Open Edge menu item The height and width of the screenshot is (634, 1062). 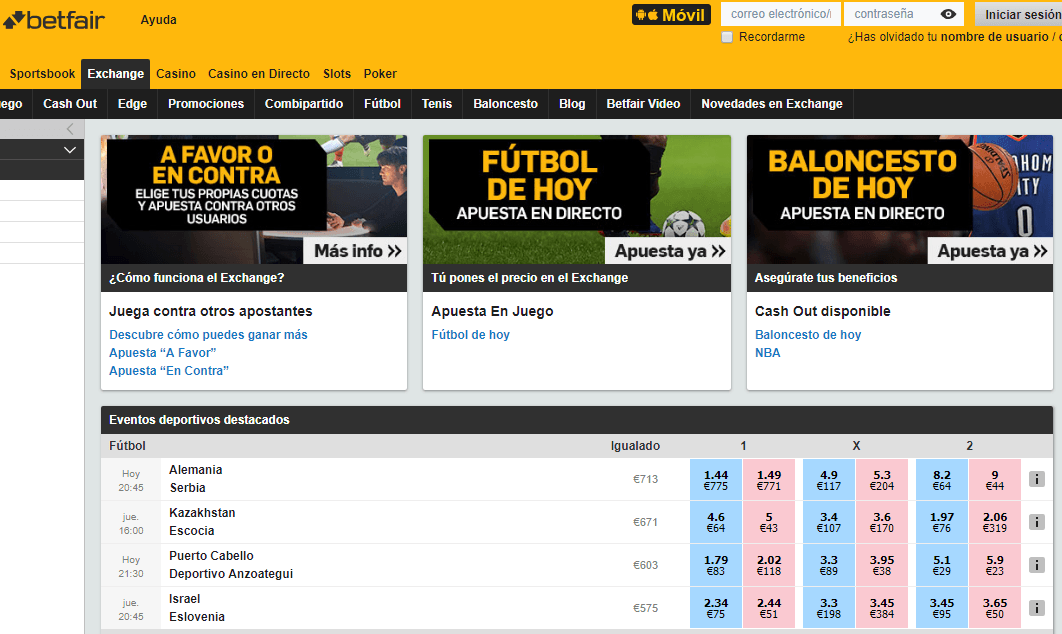132,104
